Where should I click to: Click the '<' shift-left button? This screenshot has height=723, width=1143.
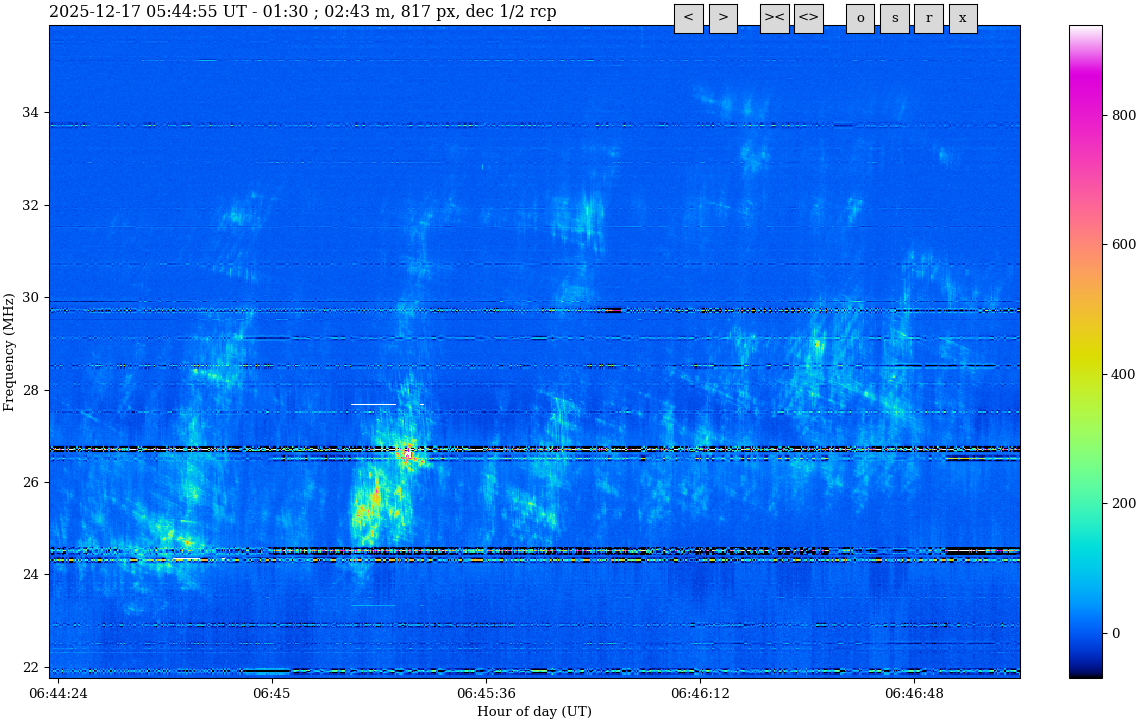click(x=688, y=18)
